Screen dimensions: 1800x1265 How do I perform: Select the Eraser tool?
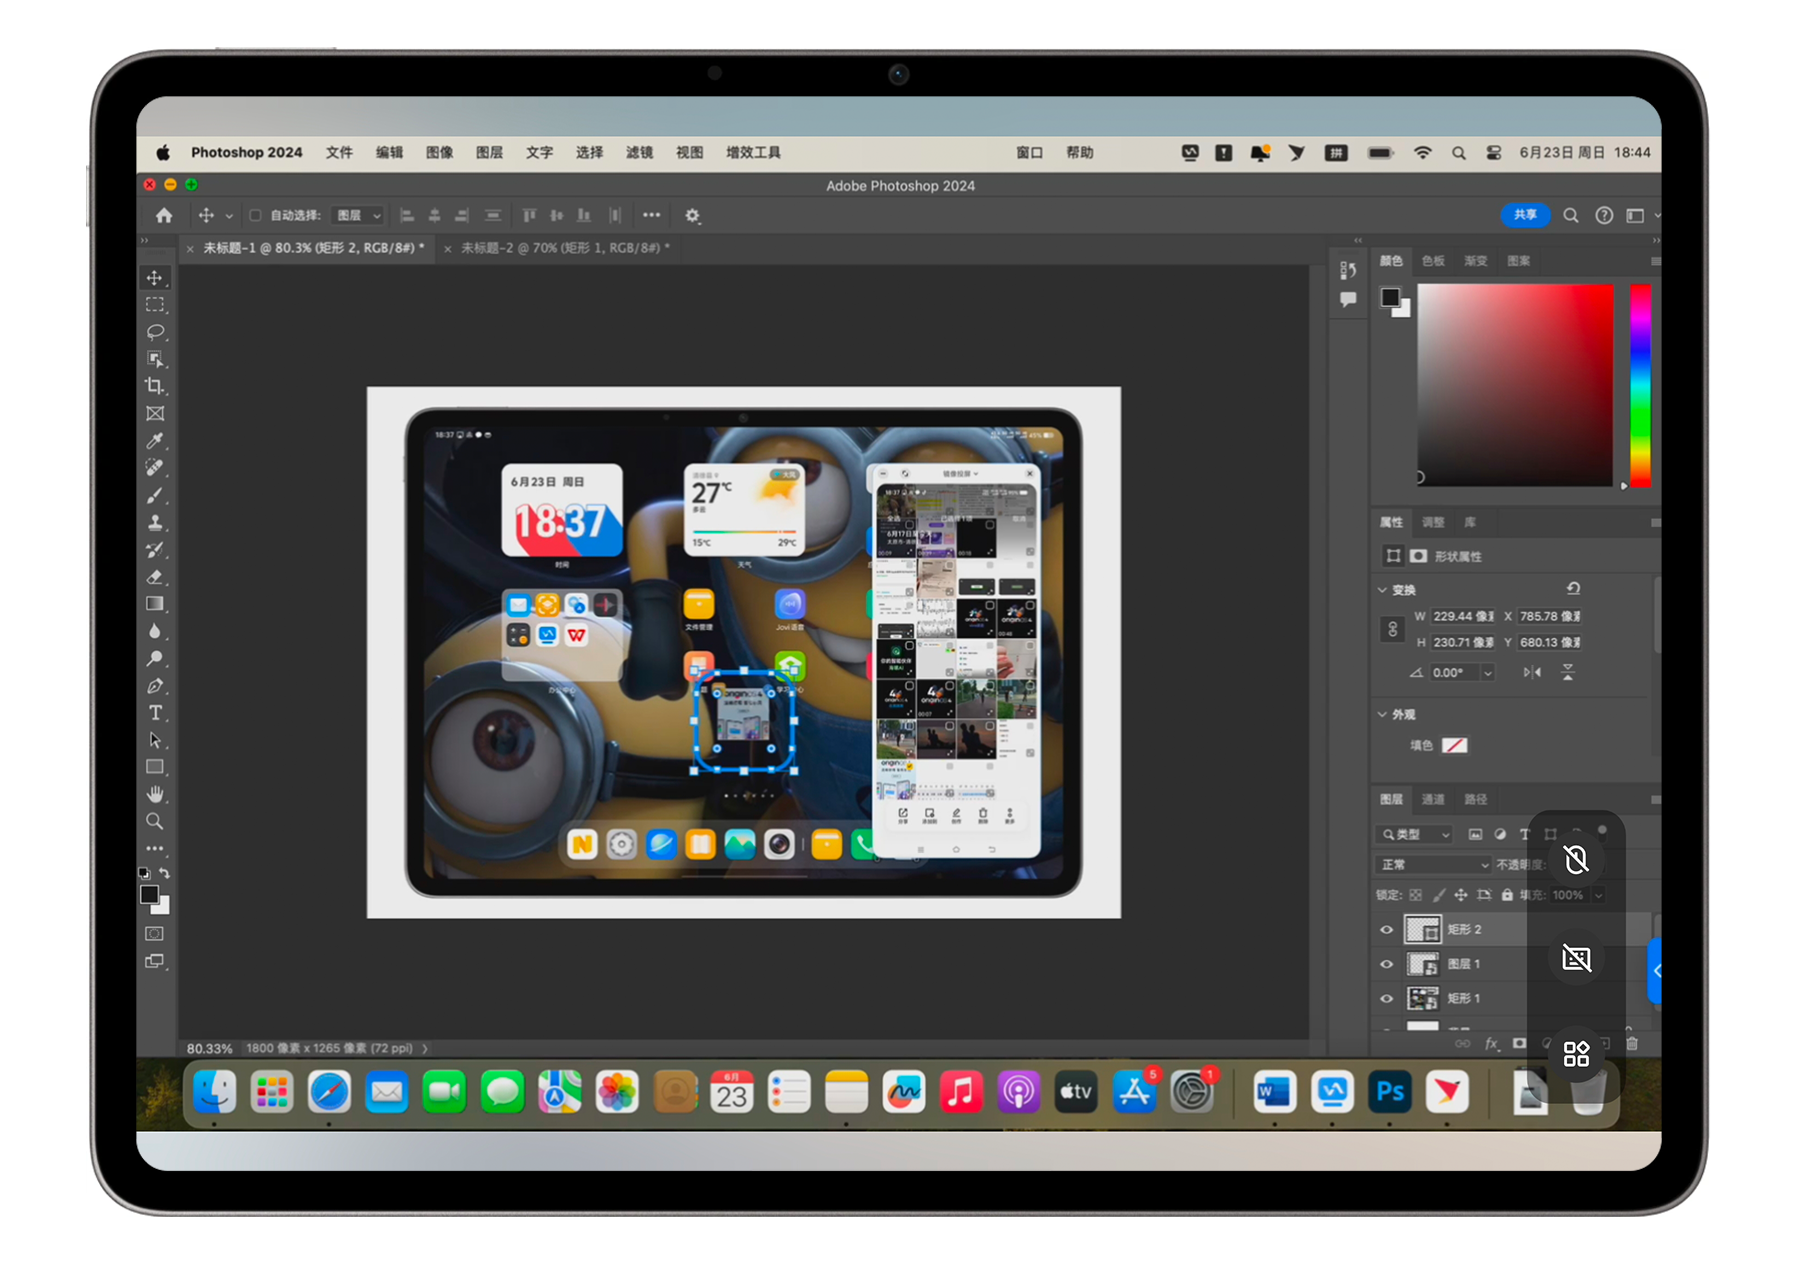point(155,577)
